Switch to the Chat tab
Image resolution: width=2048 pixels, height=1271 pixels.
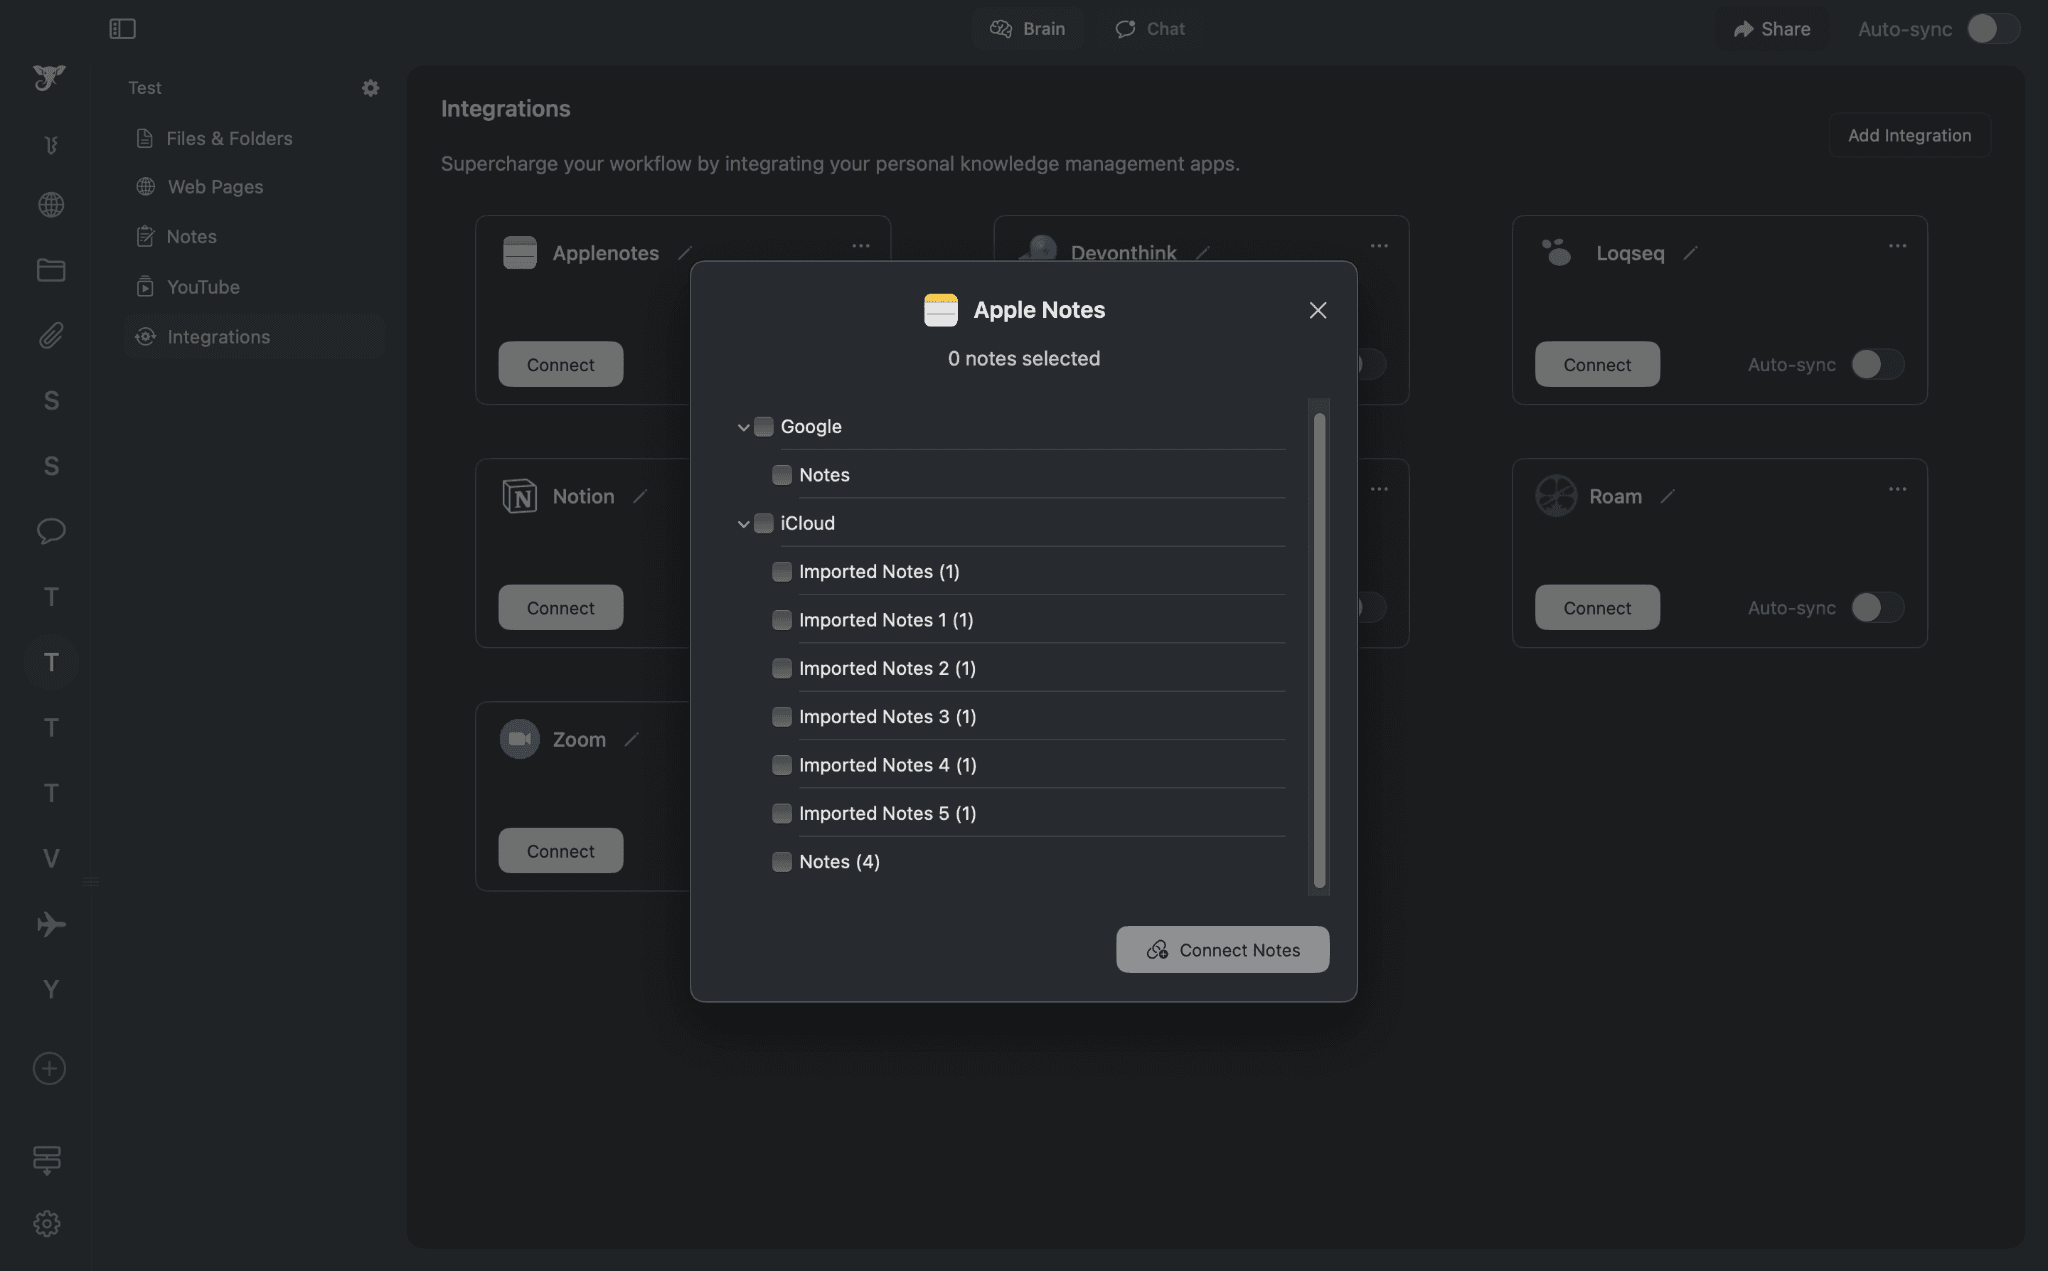point(1151,29)
